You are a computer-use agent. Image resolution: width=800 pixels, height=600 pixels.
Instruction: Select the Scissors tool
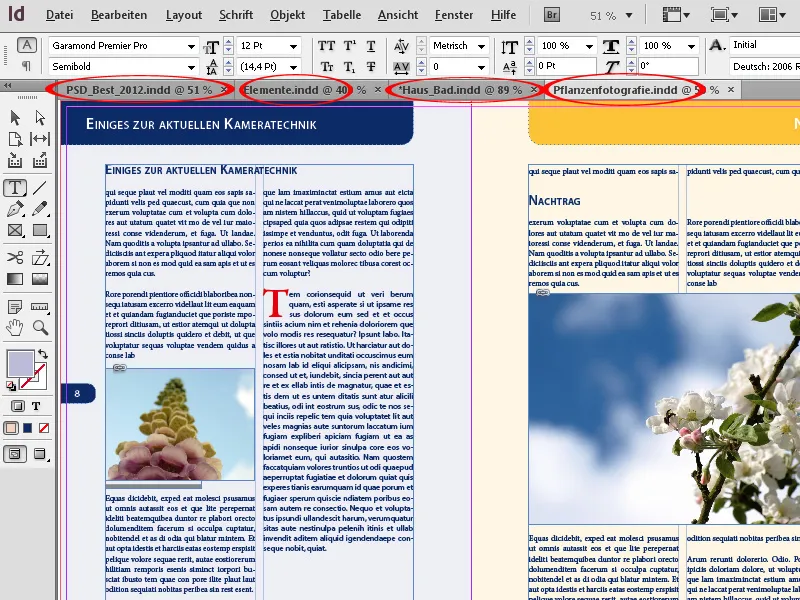tap(15, 257)
